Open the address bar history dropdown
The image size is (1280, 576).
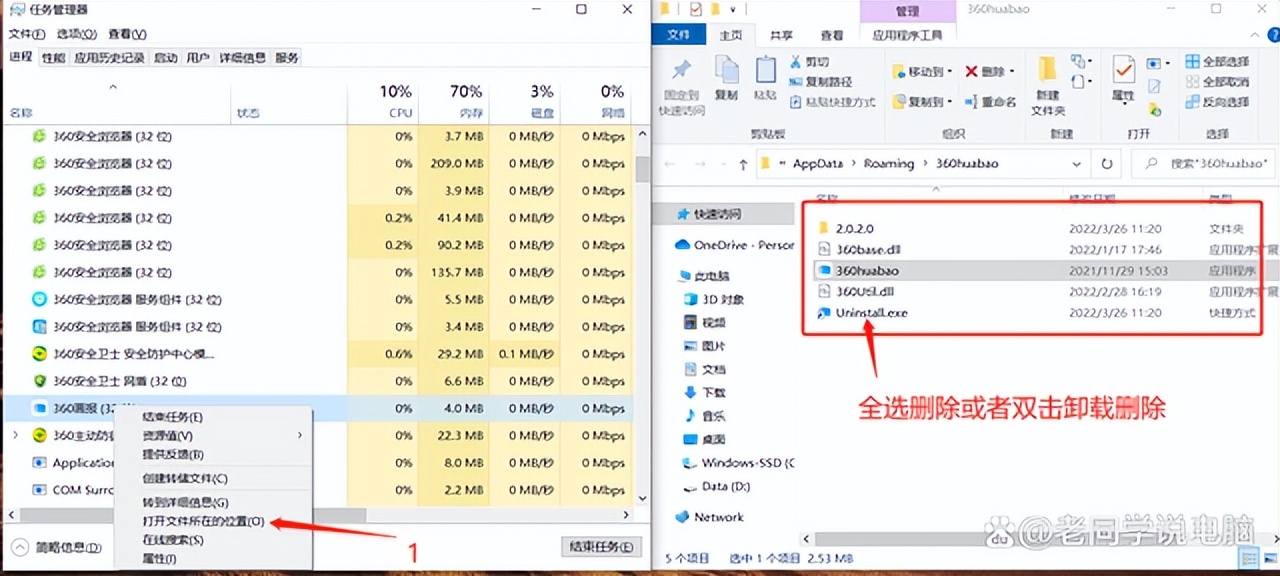pos(1076,163)
